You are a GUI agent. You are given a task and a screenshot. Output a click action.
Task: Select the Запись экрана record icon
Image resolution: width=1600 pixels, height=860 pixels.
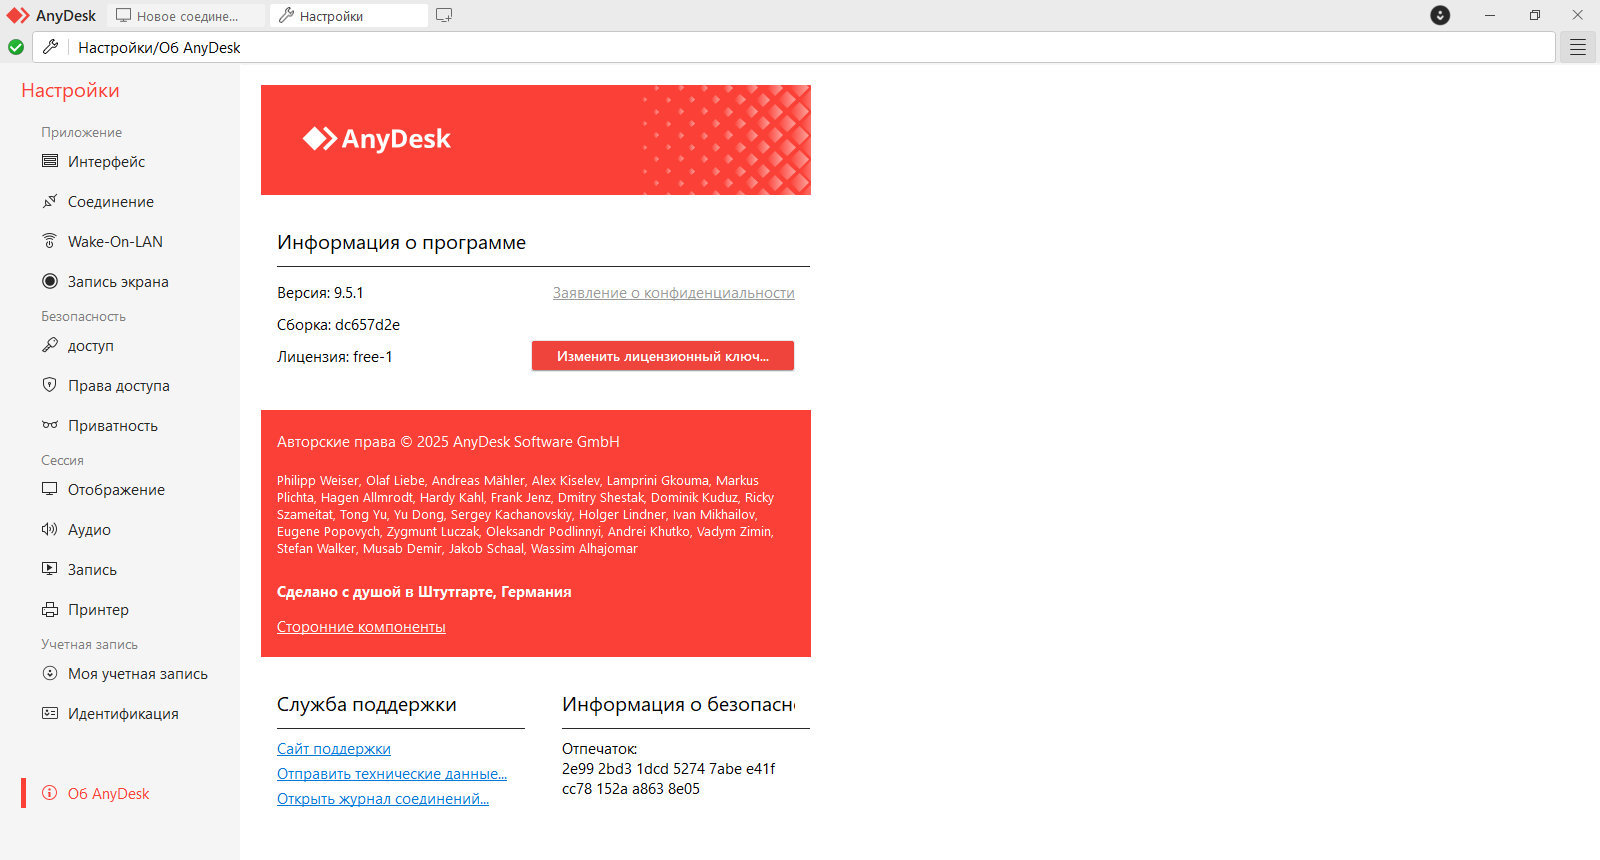tap(50, 281)
